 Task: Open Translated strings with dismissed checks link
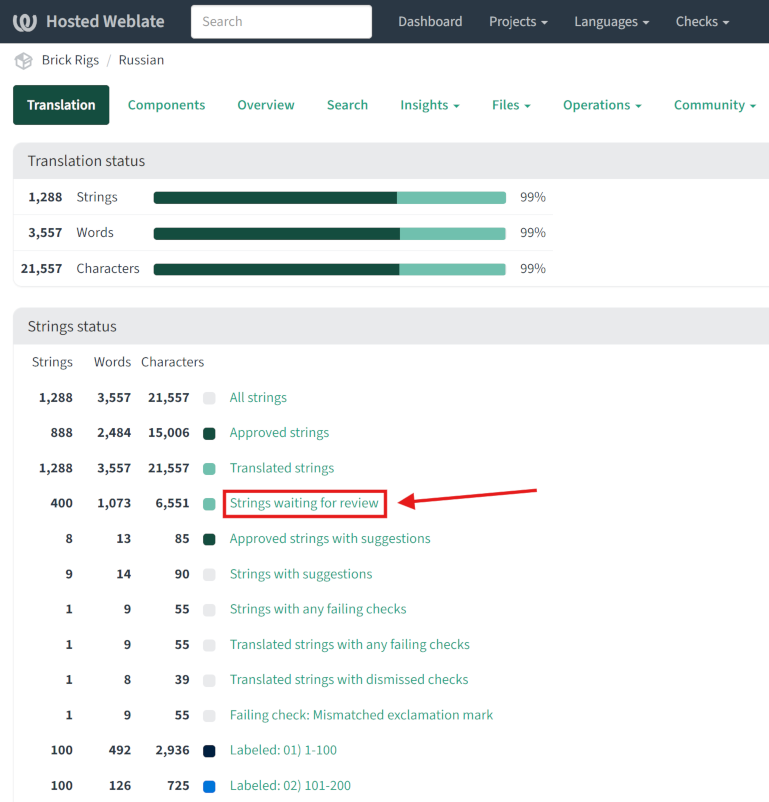pyautogui.click(x=349, y=679)
